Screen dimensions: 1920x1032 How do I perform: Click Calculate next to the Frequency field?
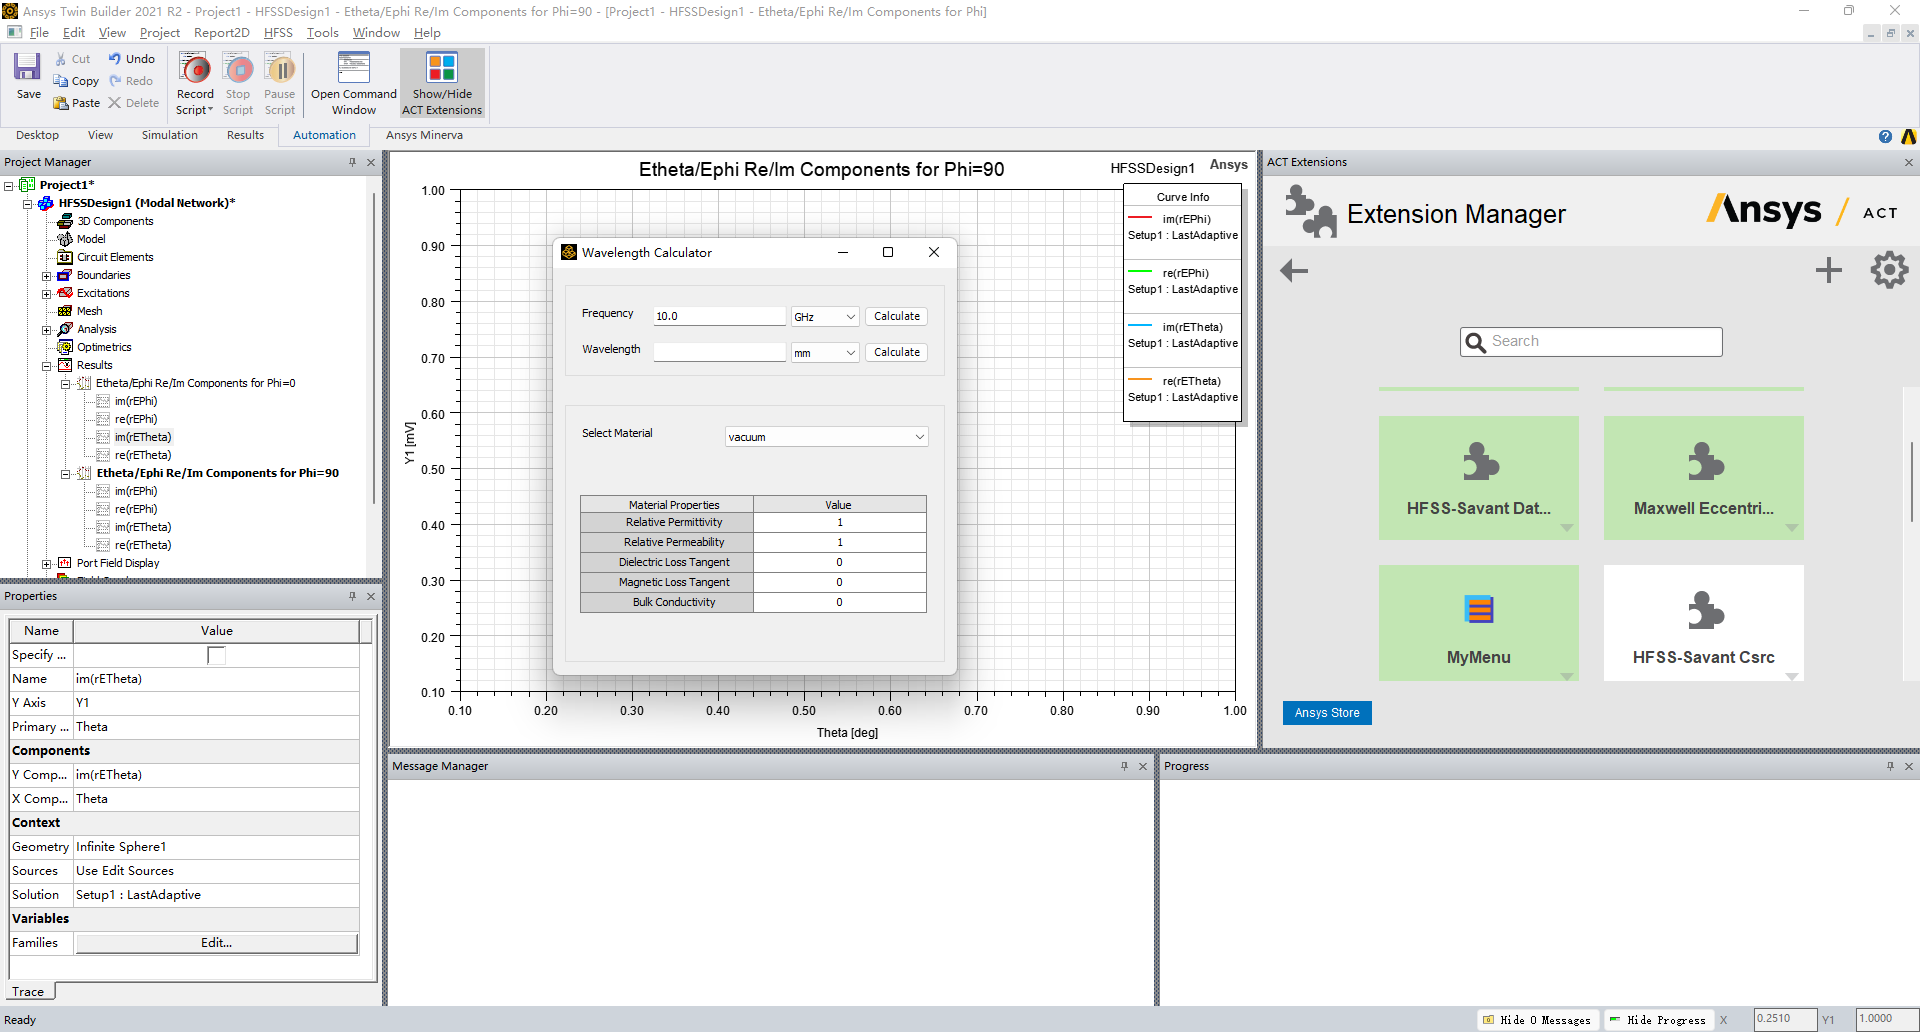(x=896, y=316)
